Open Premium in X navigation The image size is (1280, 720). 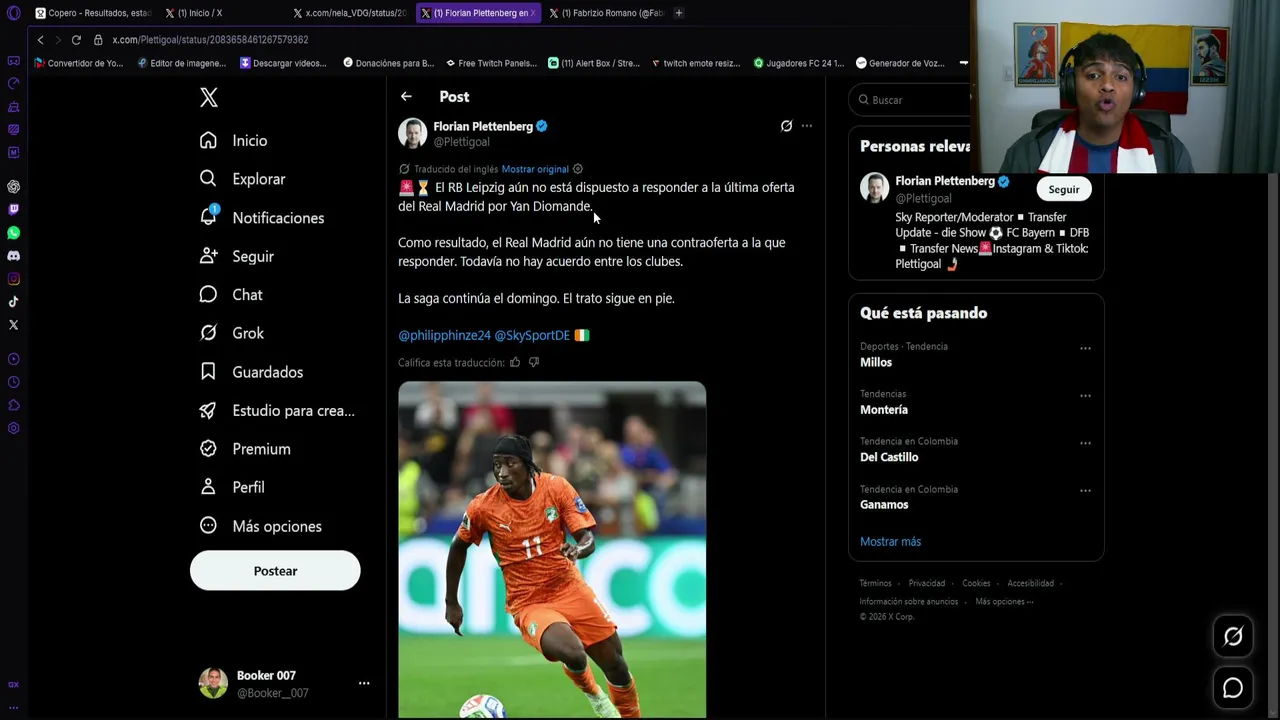click(x=246, y=449)
